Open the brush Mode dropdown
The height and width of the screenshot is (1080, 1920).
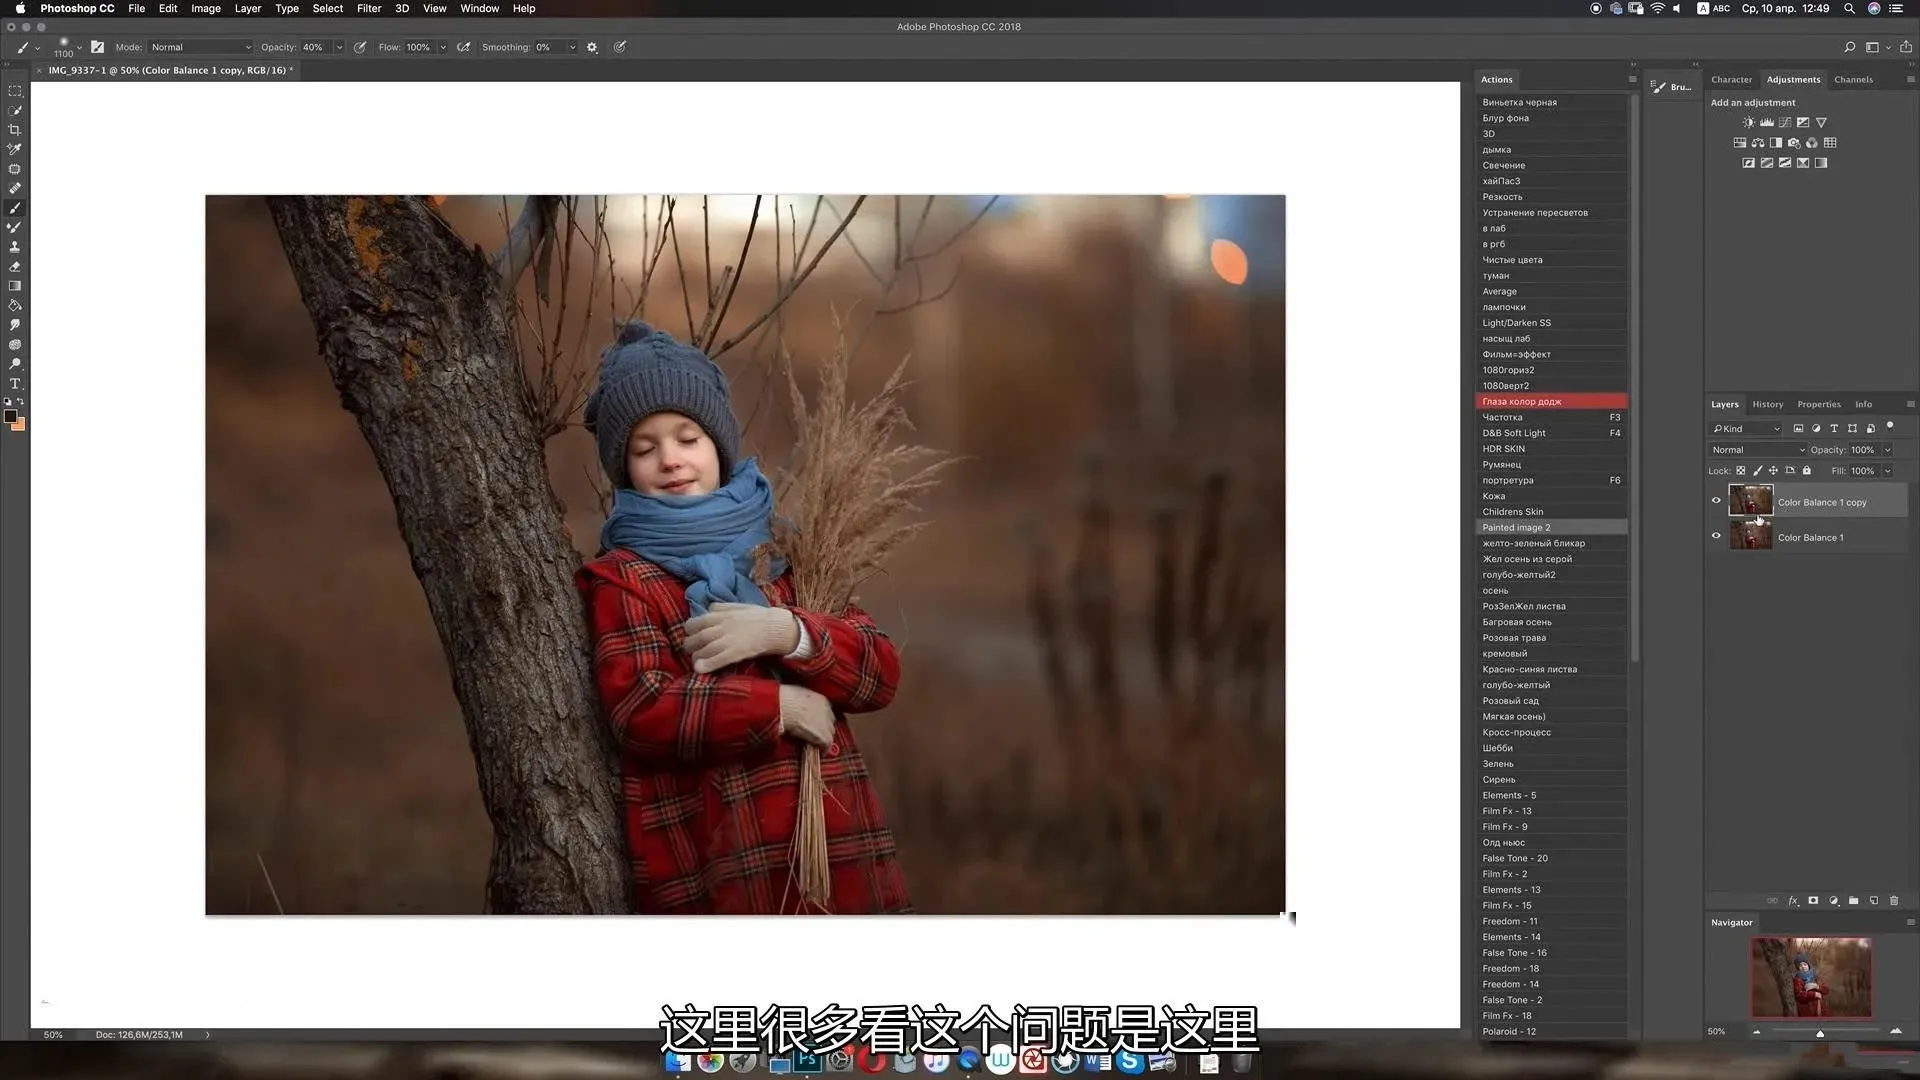click(x=201, y=47)
